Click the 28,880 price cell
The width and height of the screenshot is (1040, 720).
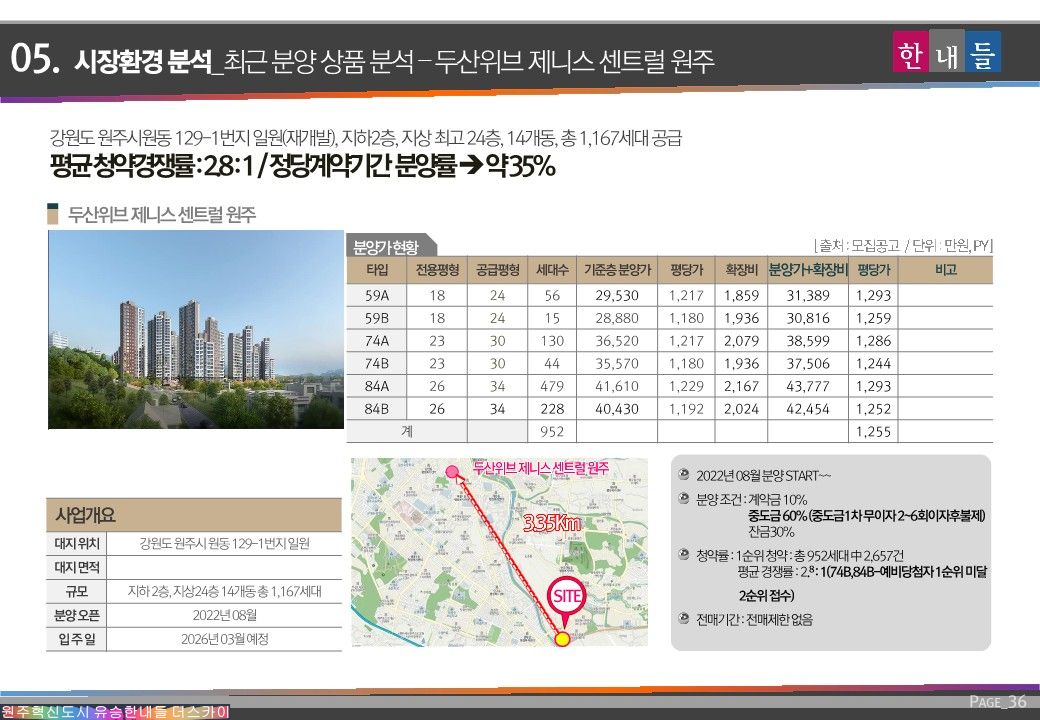[x=617, y=318]
